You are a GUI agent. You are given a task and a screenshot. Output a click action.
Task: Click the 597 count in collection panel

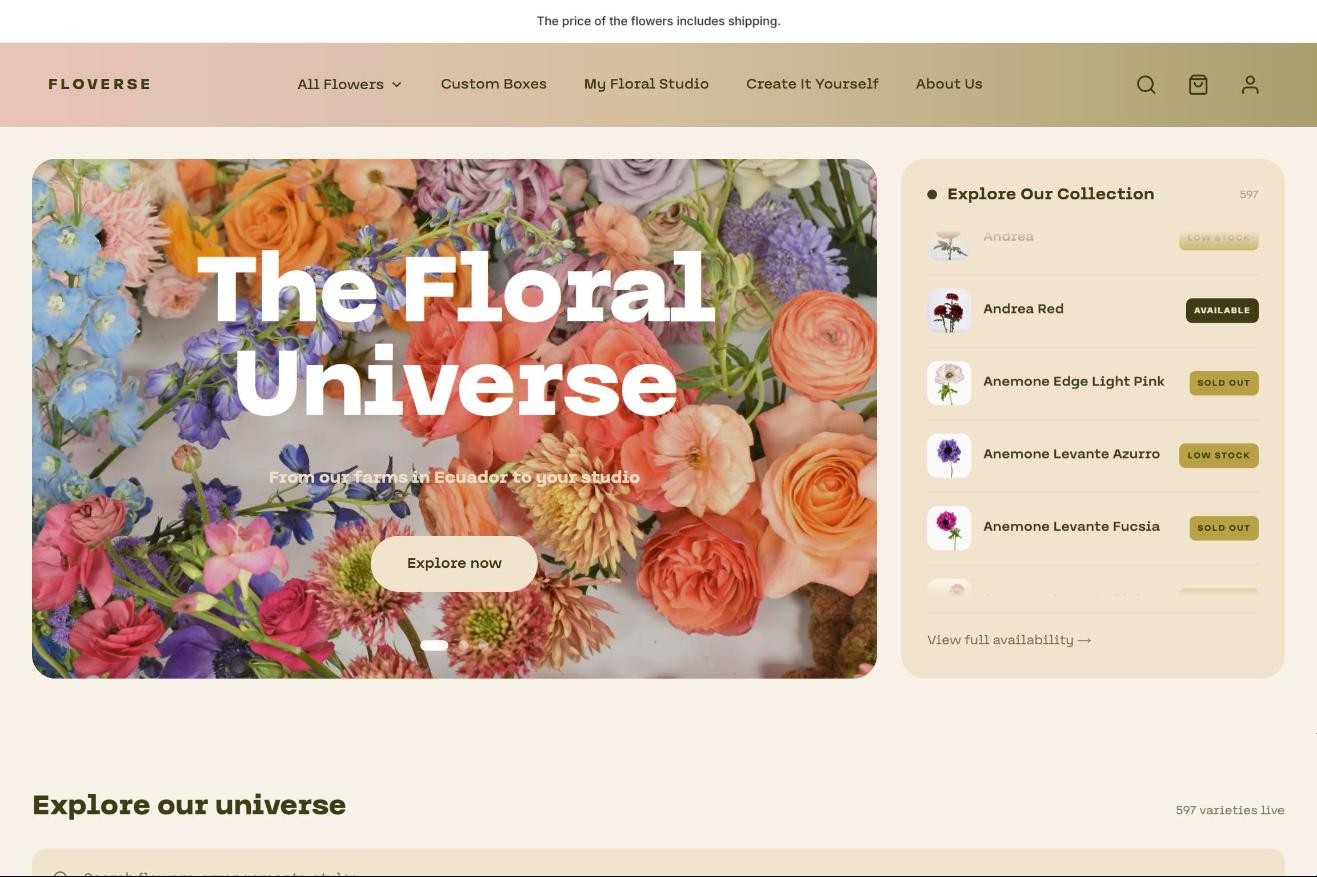pos(1249,194)
